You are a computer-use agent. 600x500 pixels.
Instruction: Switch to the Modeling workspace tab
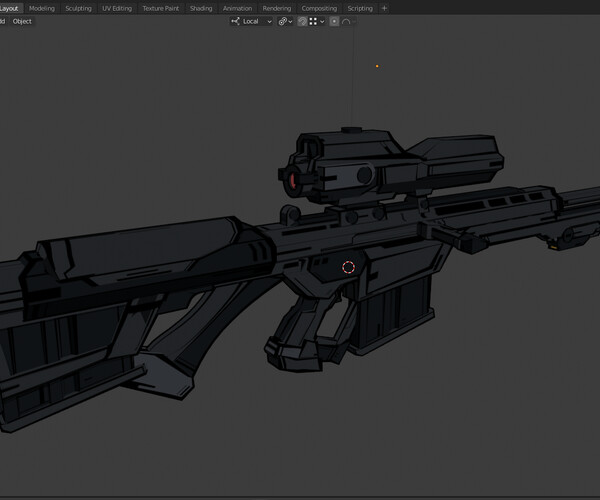(x=42, y=8)
